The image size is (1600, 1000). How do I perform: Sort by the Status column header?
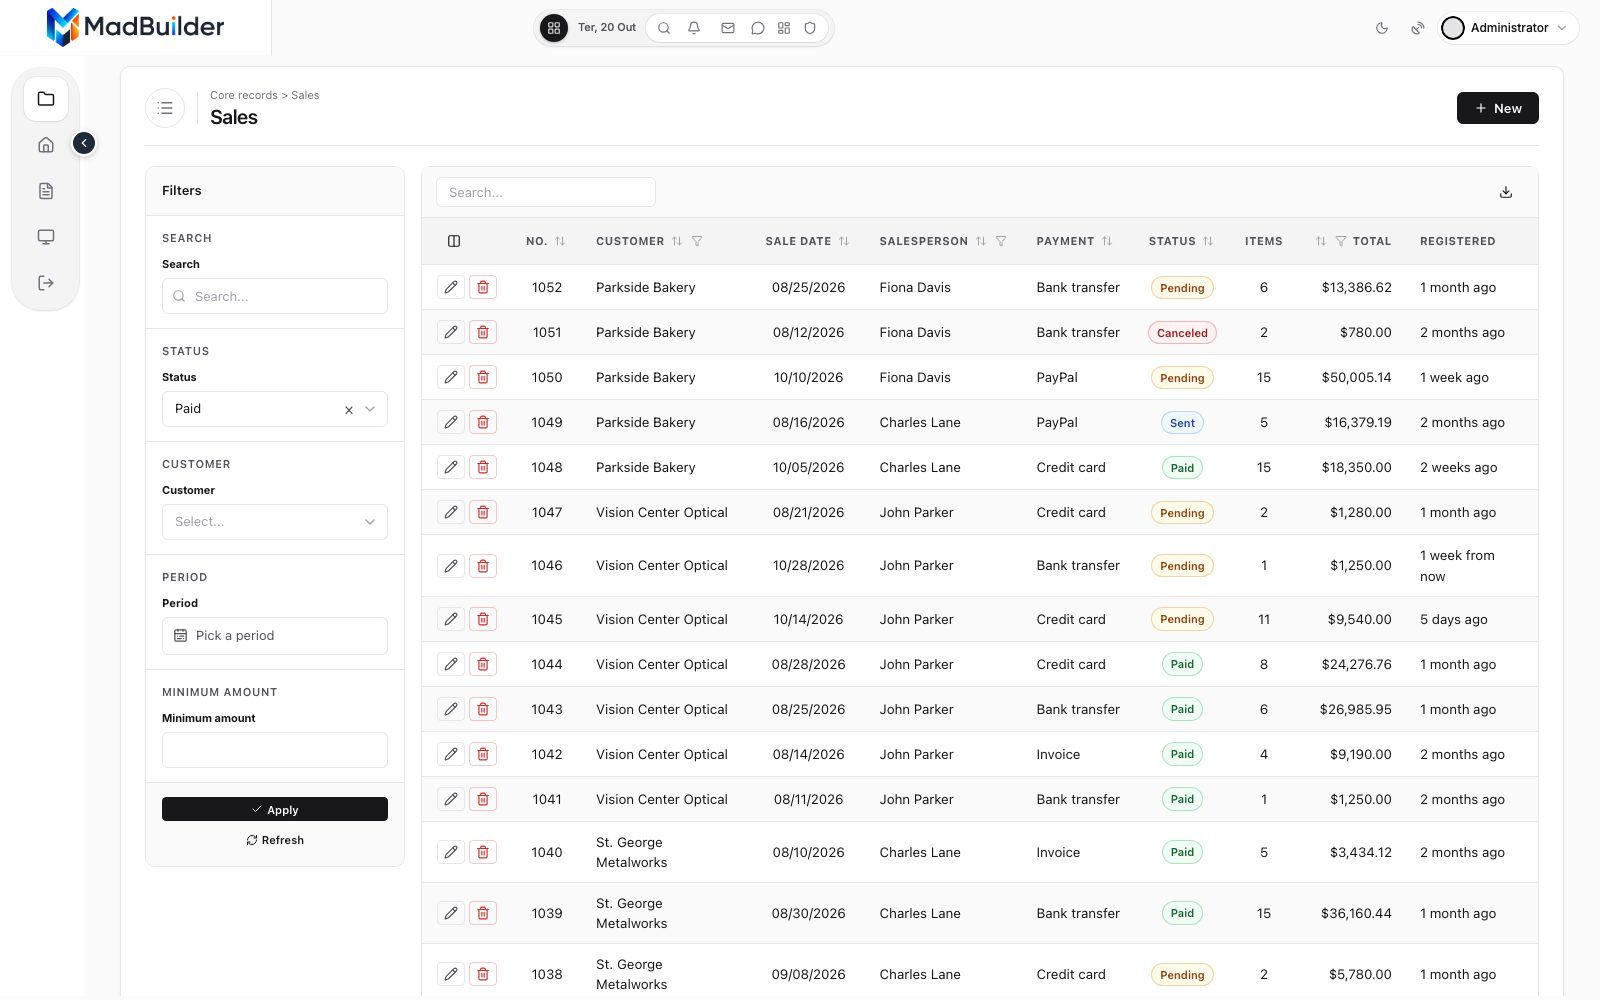(1181, 241)
